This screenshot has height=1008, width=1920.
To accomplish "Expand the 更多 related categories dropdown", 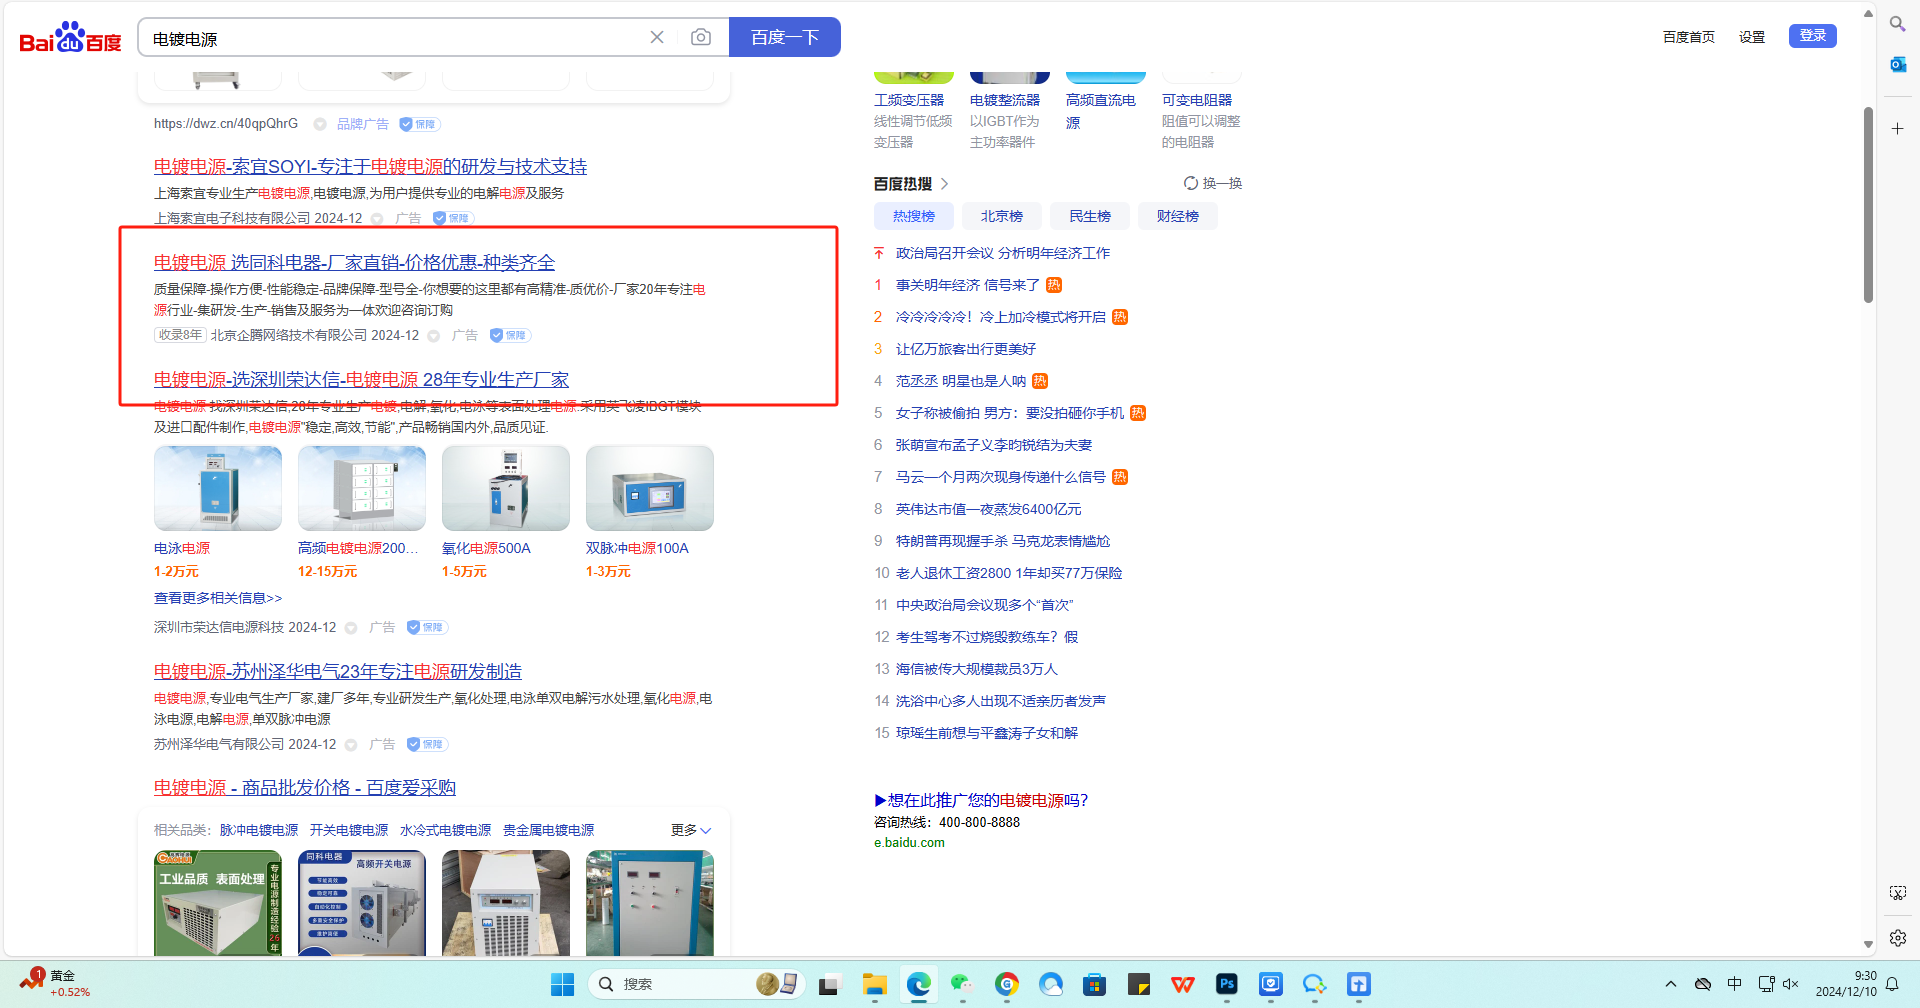I will click(x=691, y=830).
